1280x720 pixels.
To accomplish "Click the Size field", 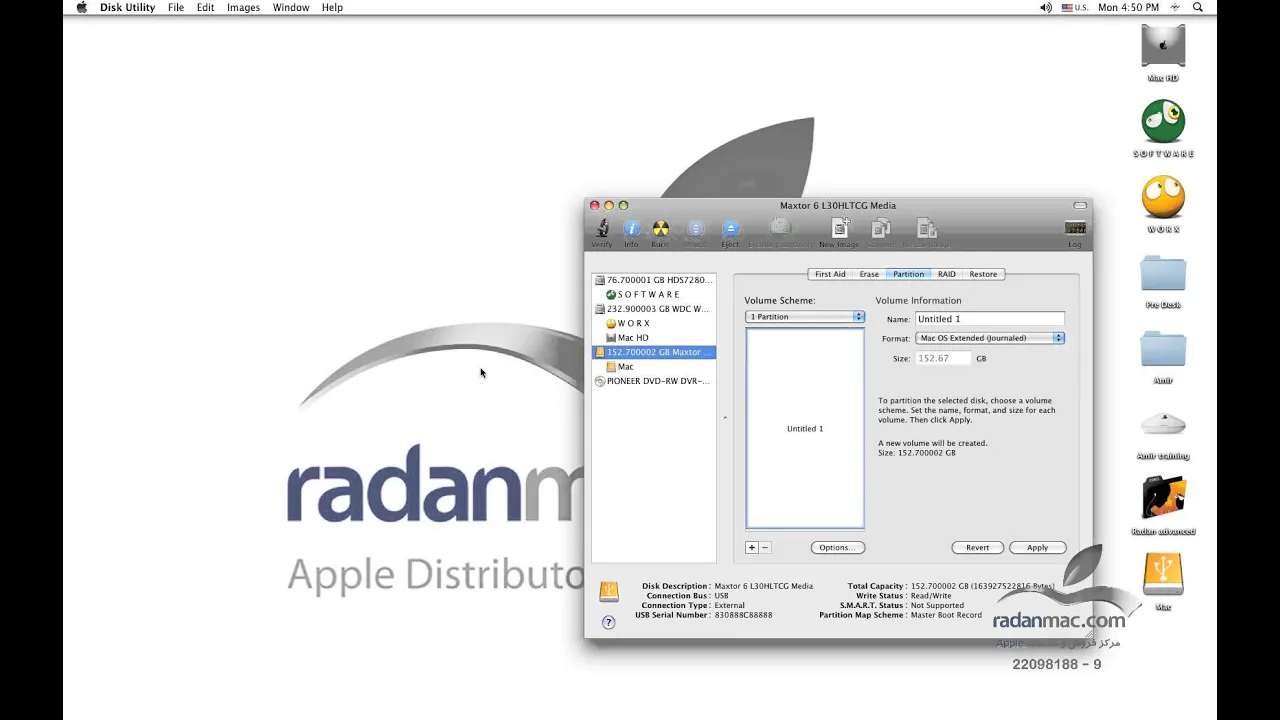I will (943, 358).
